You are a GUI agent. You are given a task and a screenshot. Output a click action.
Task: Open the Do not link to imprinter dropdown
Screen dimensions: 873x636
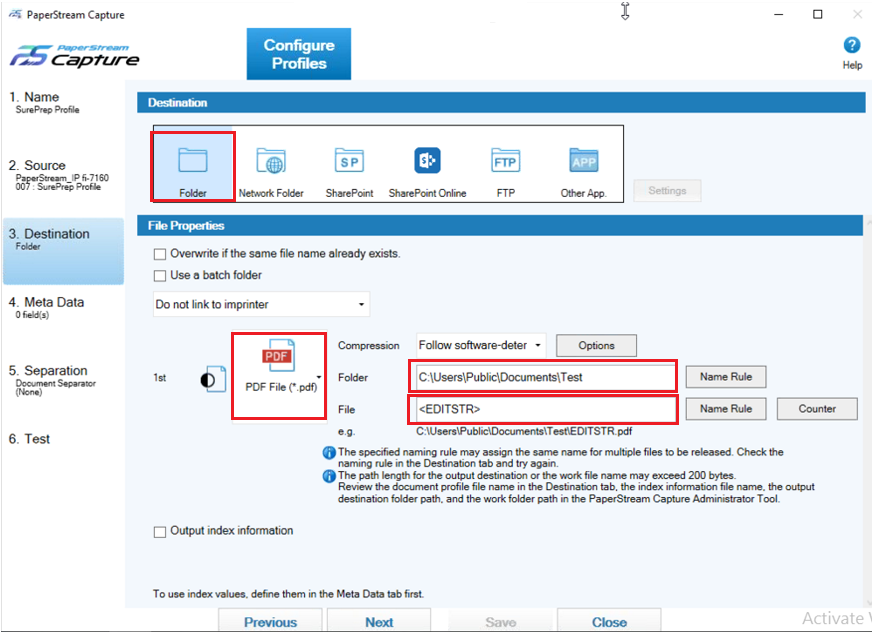pyautogui.click(x=261, y=305)
